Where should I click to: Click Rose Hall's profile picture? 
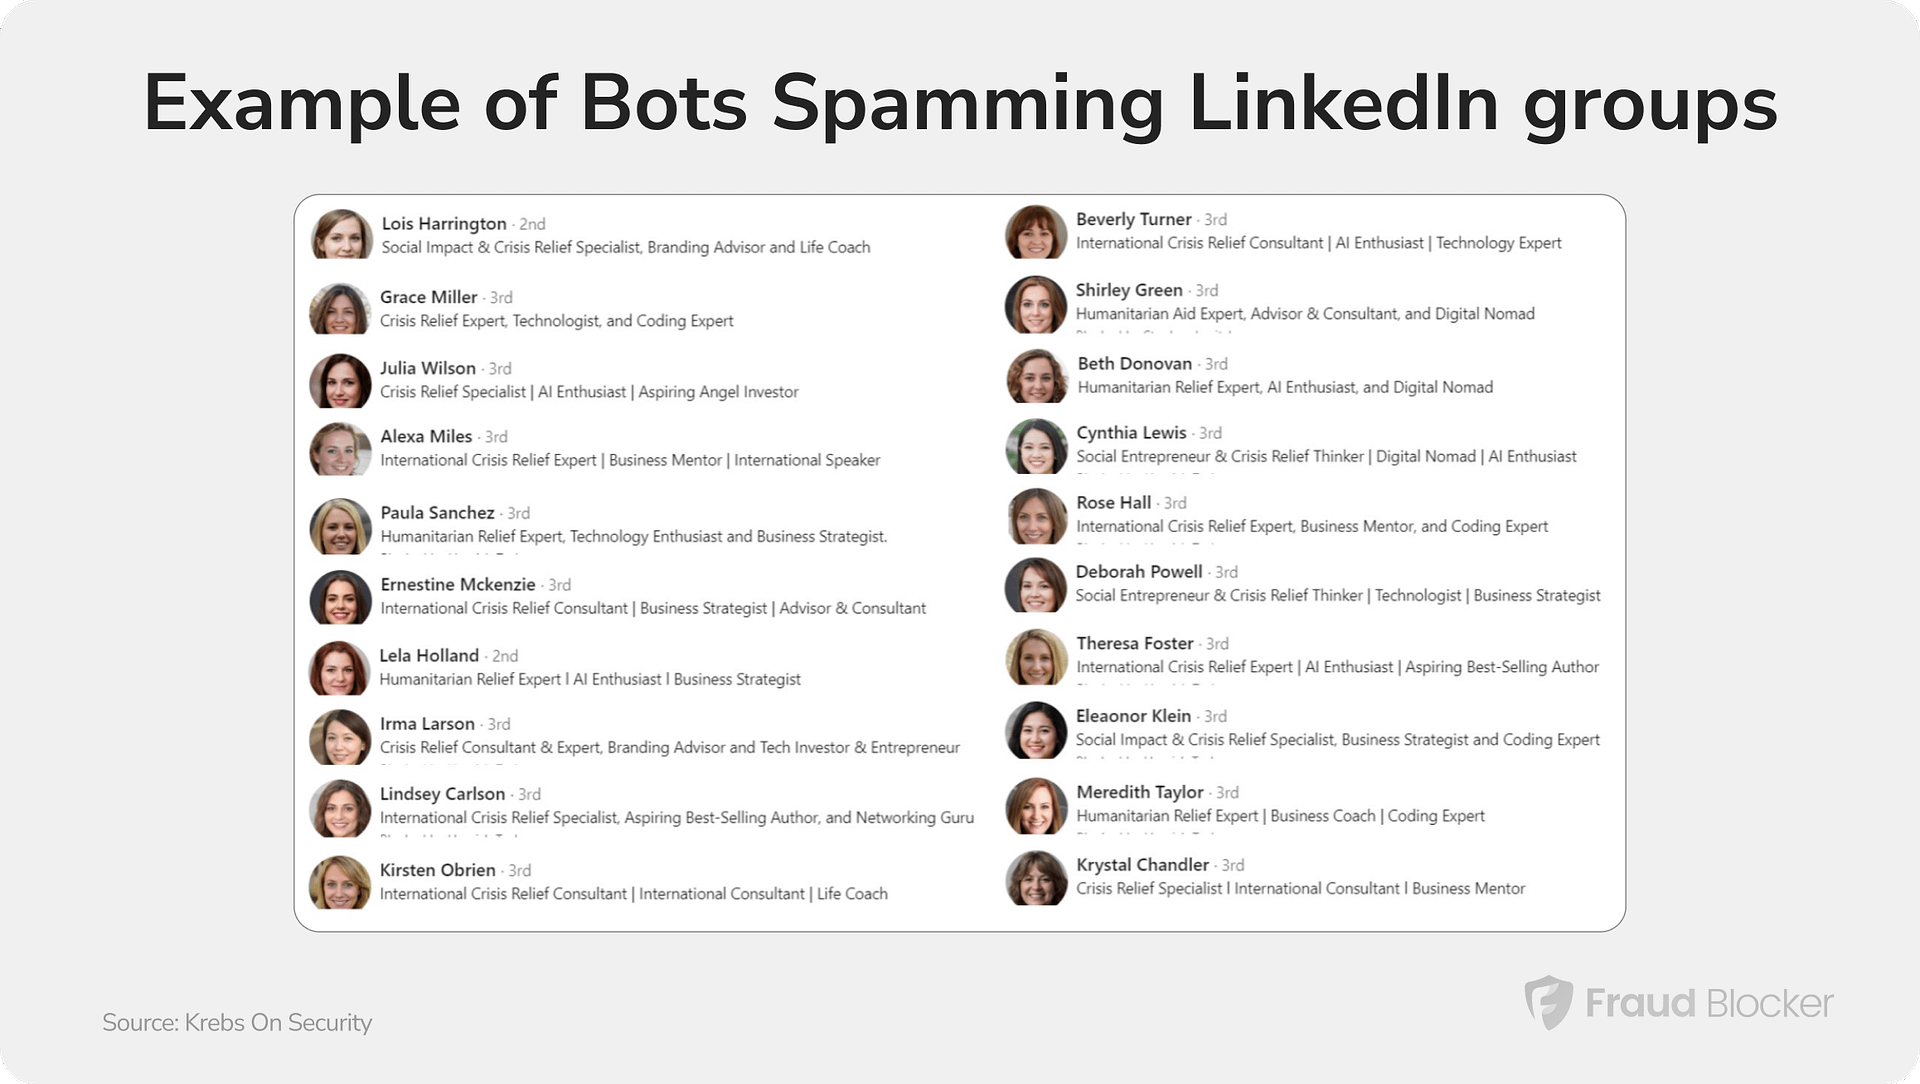[1036, 516]
